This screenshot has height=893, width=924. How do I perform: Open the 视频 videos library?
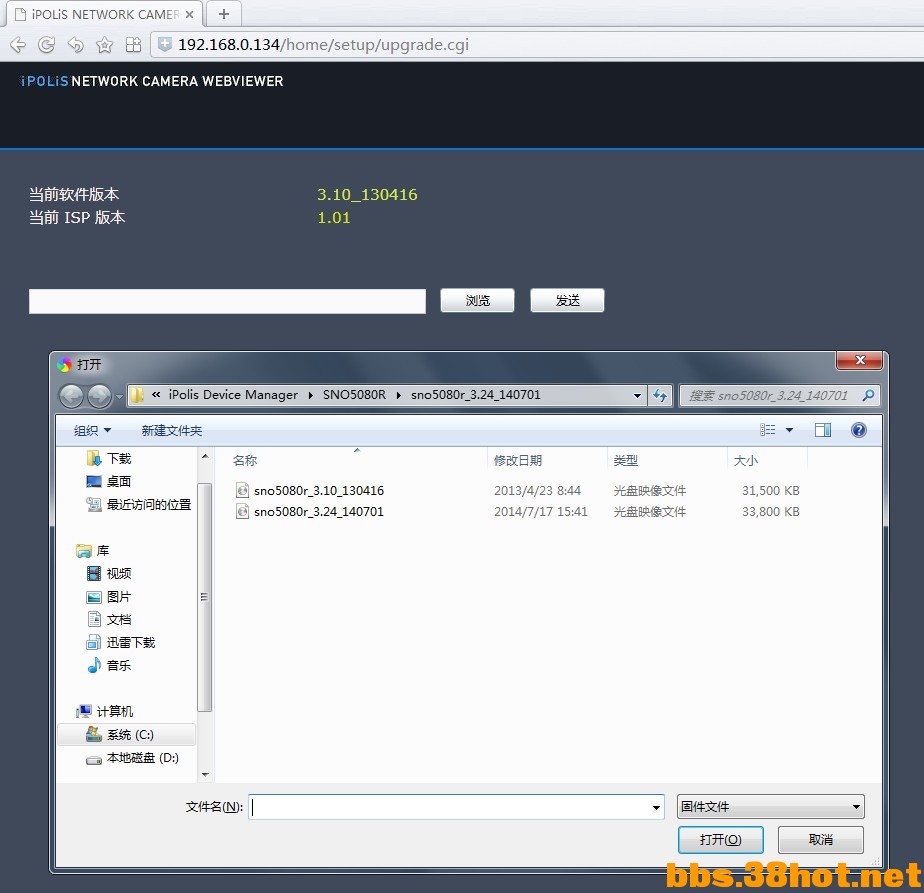click(118, 574)
